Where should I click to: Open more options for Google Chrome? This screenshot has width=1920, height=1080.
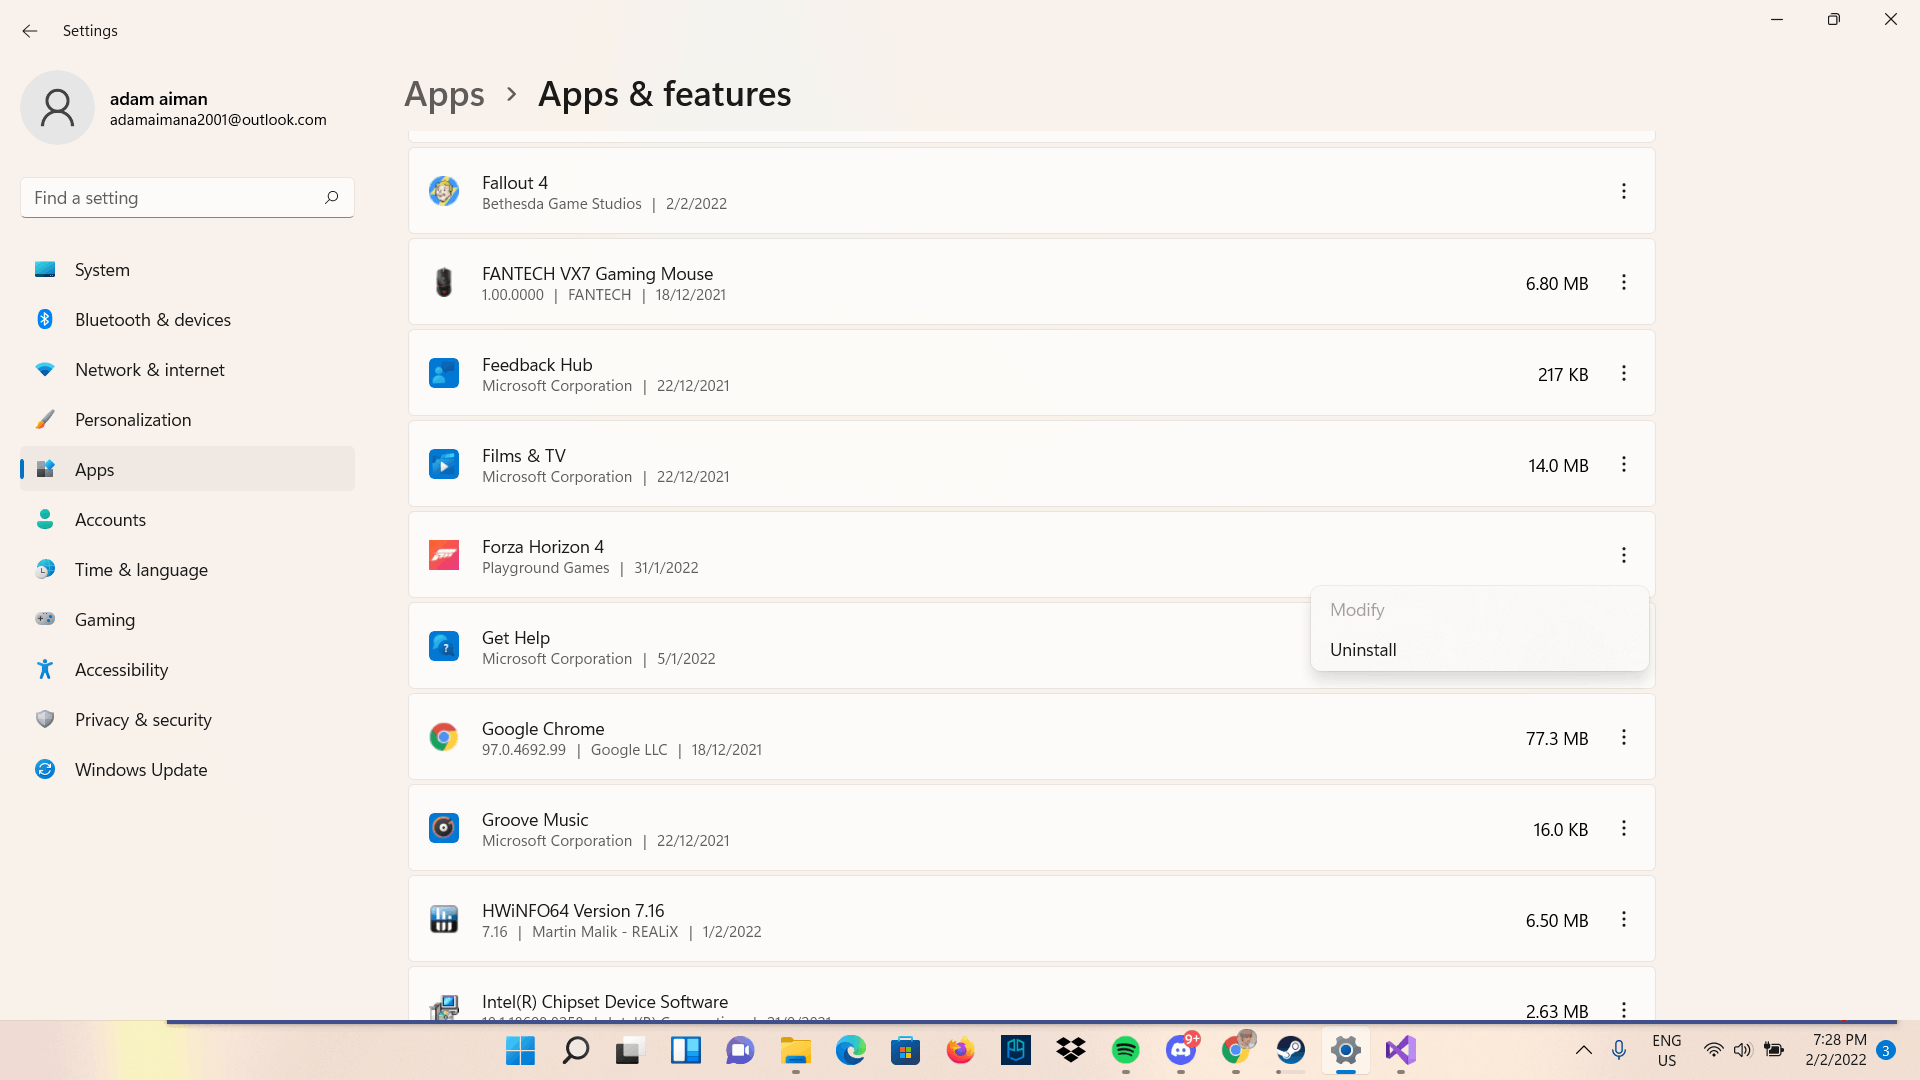[1624, 737]
